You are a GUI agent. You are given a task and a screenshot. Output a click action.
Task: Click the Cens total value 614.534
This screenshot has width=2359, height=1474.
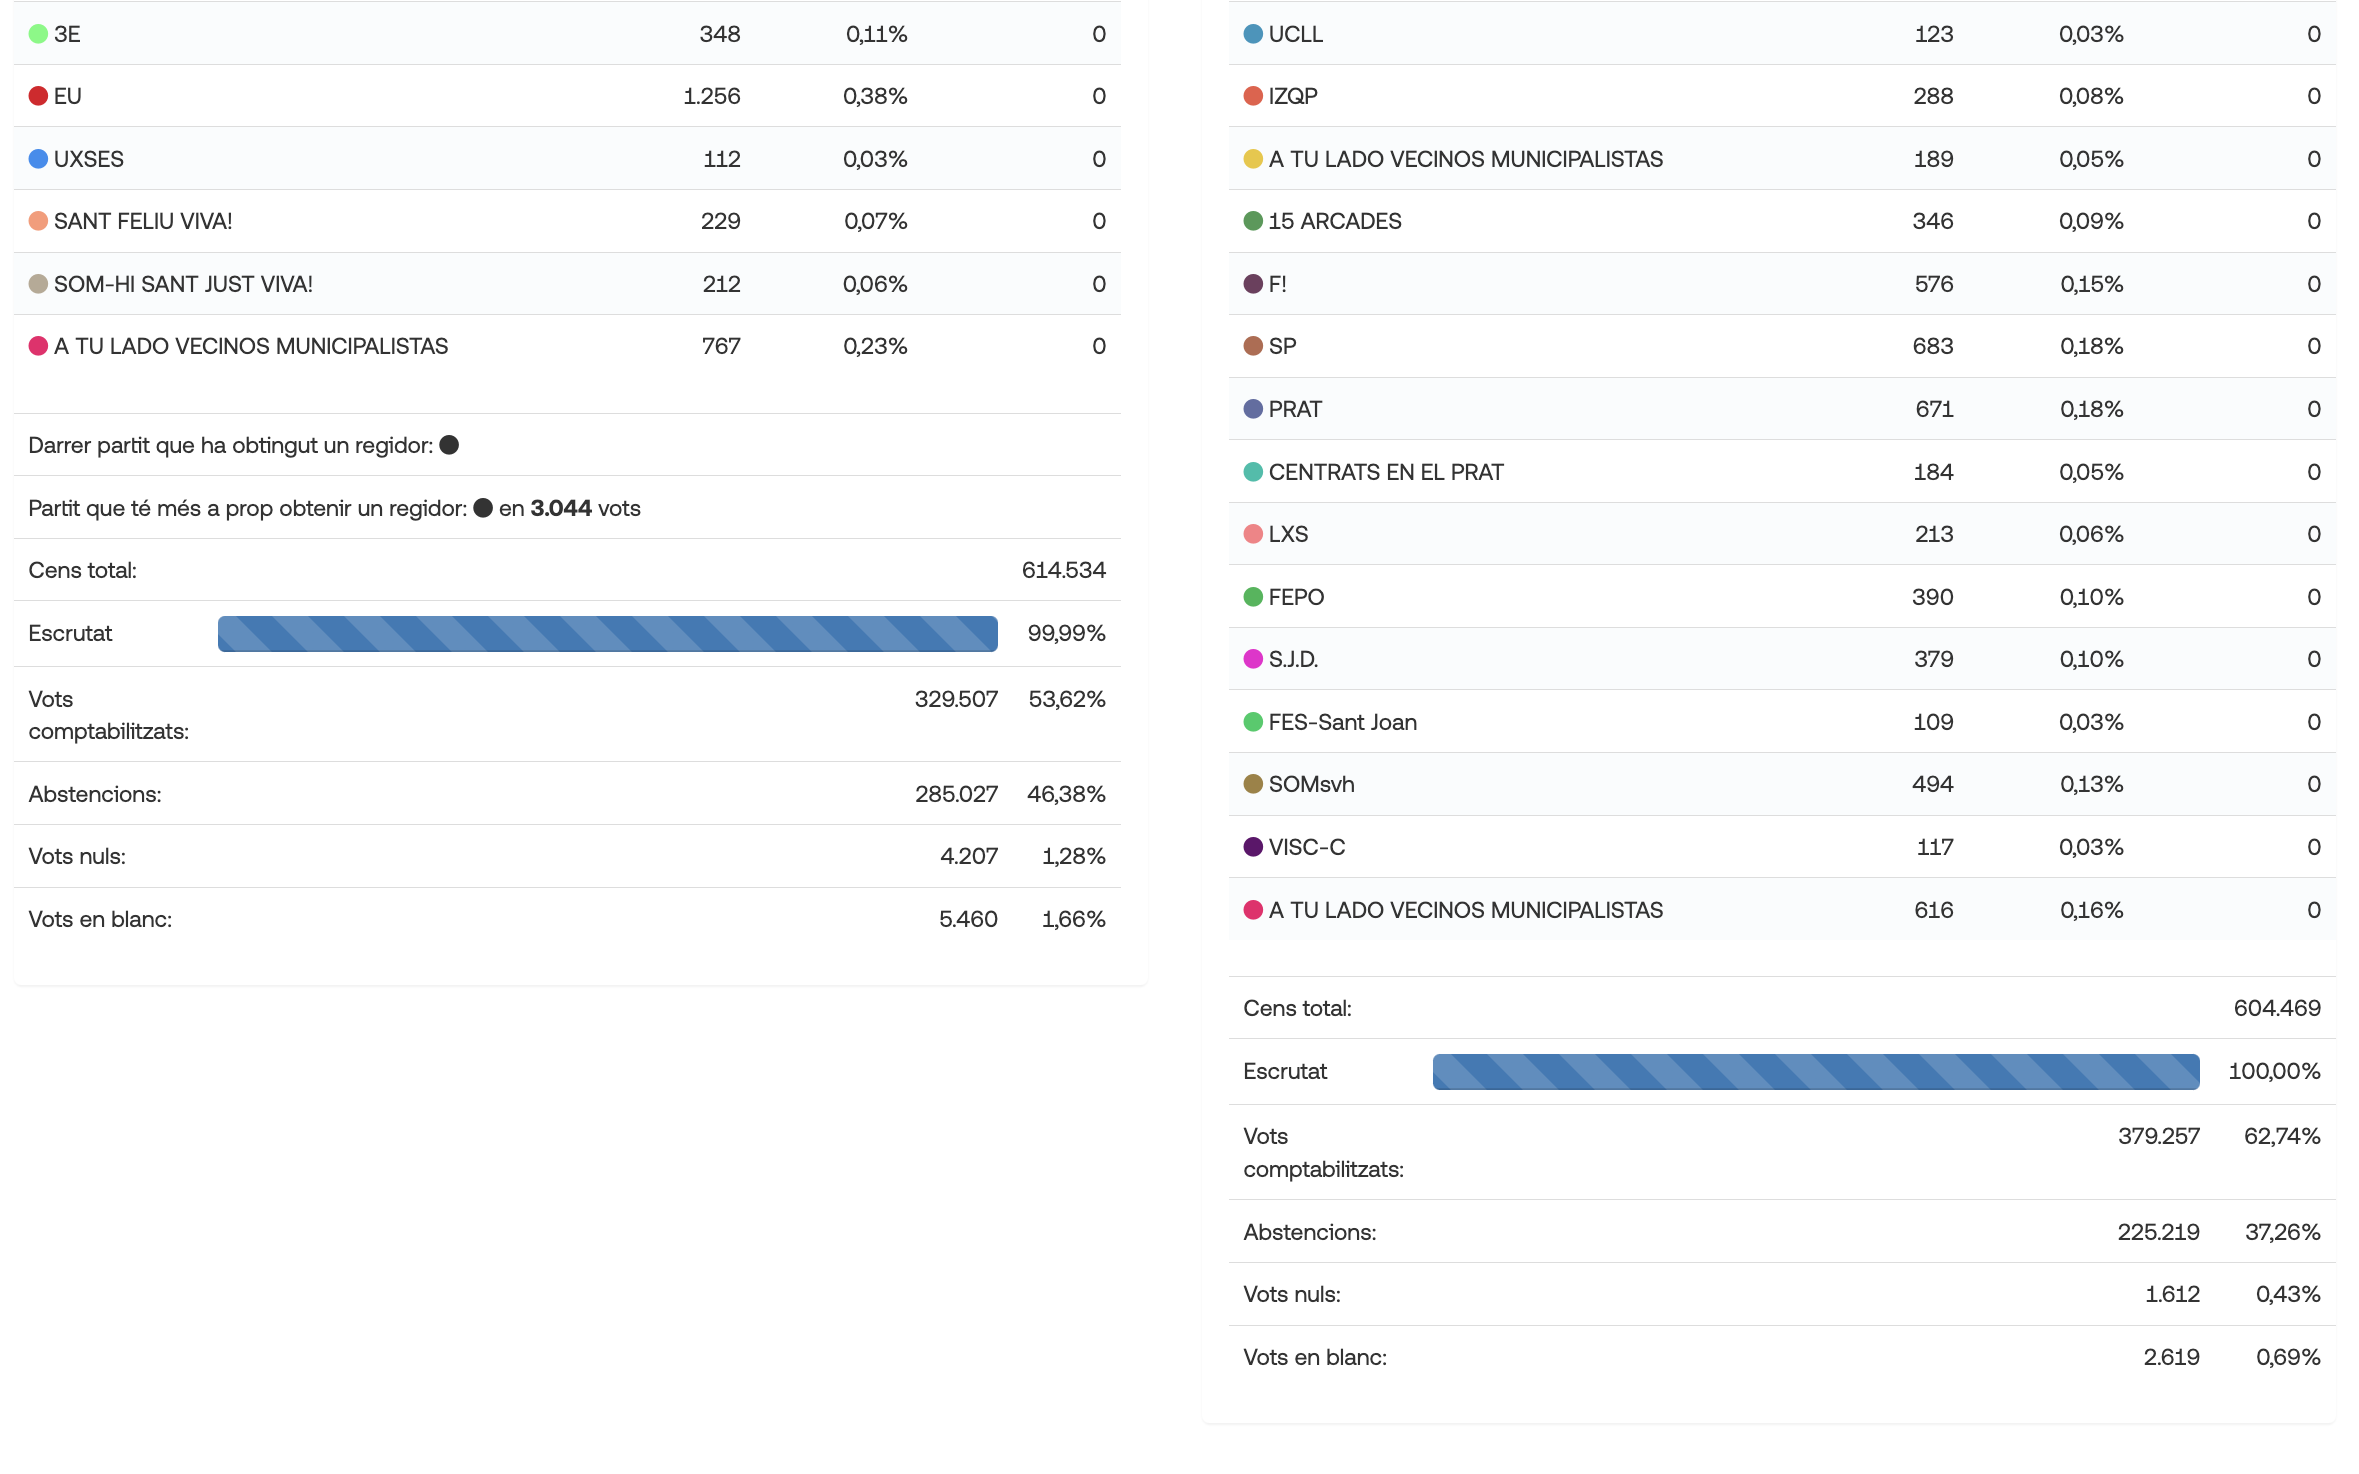[x=1063, y=570]
